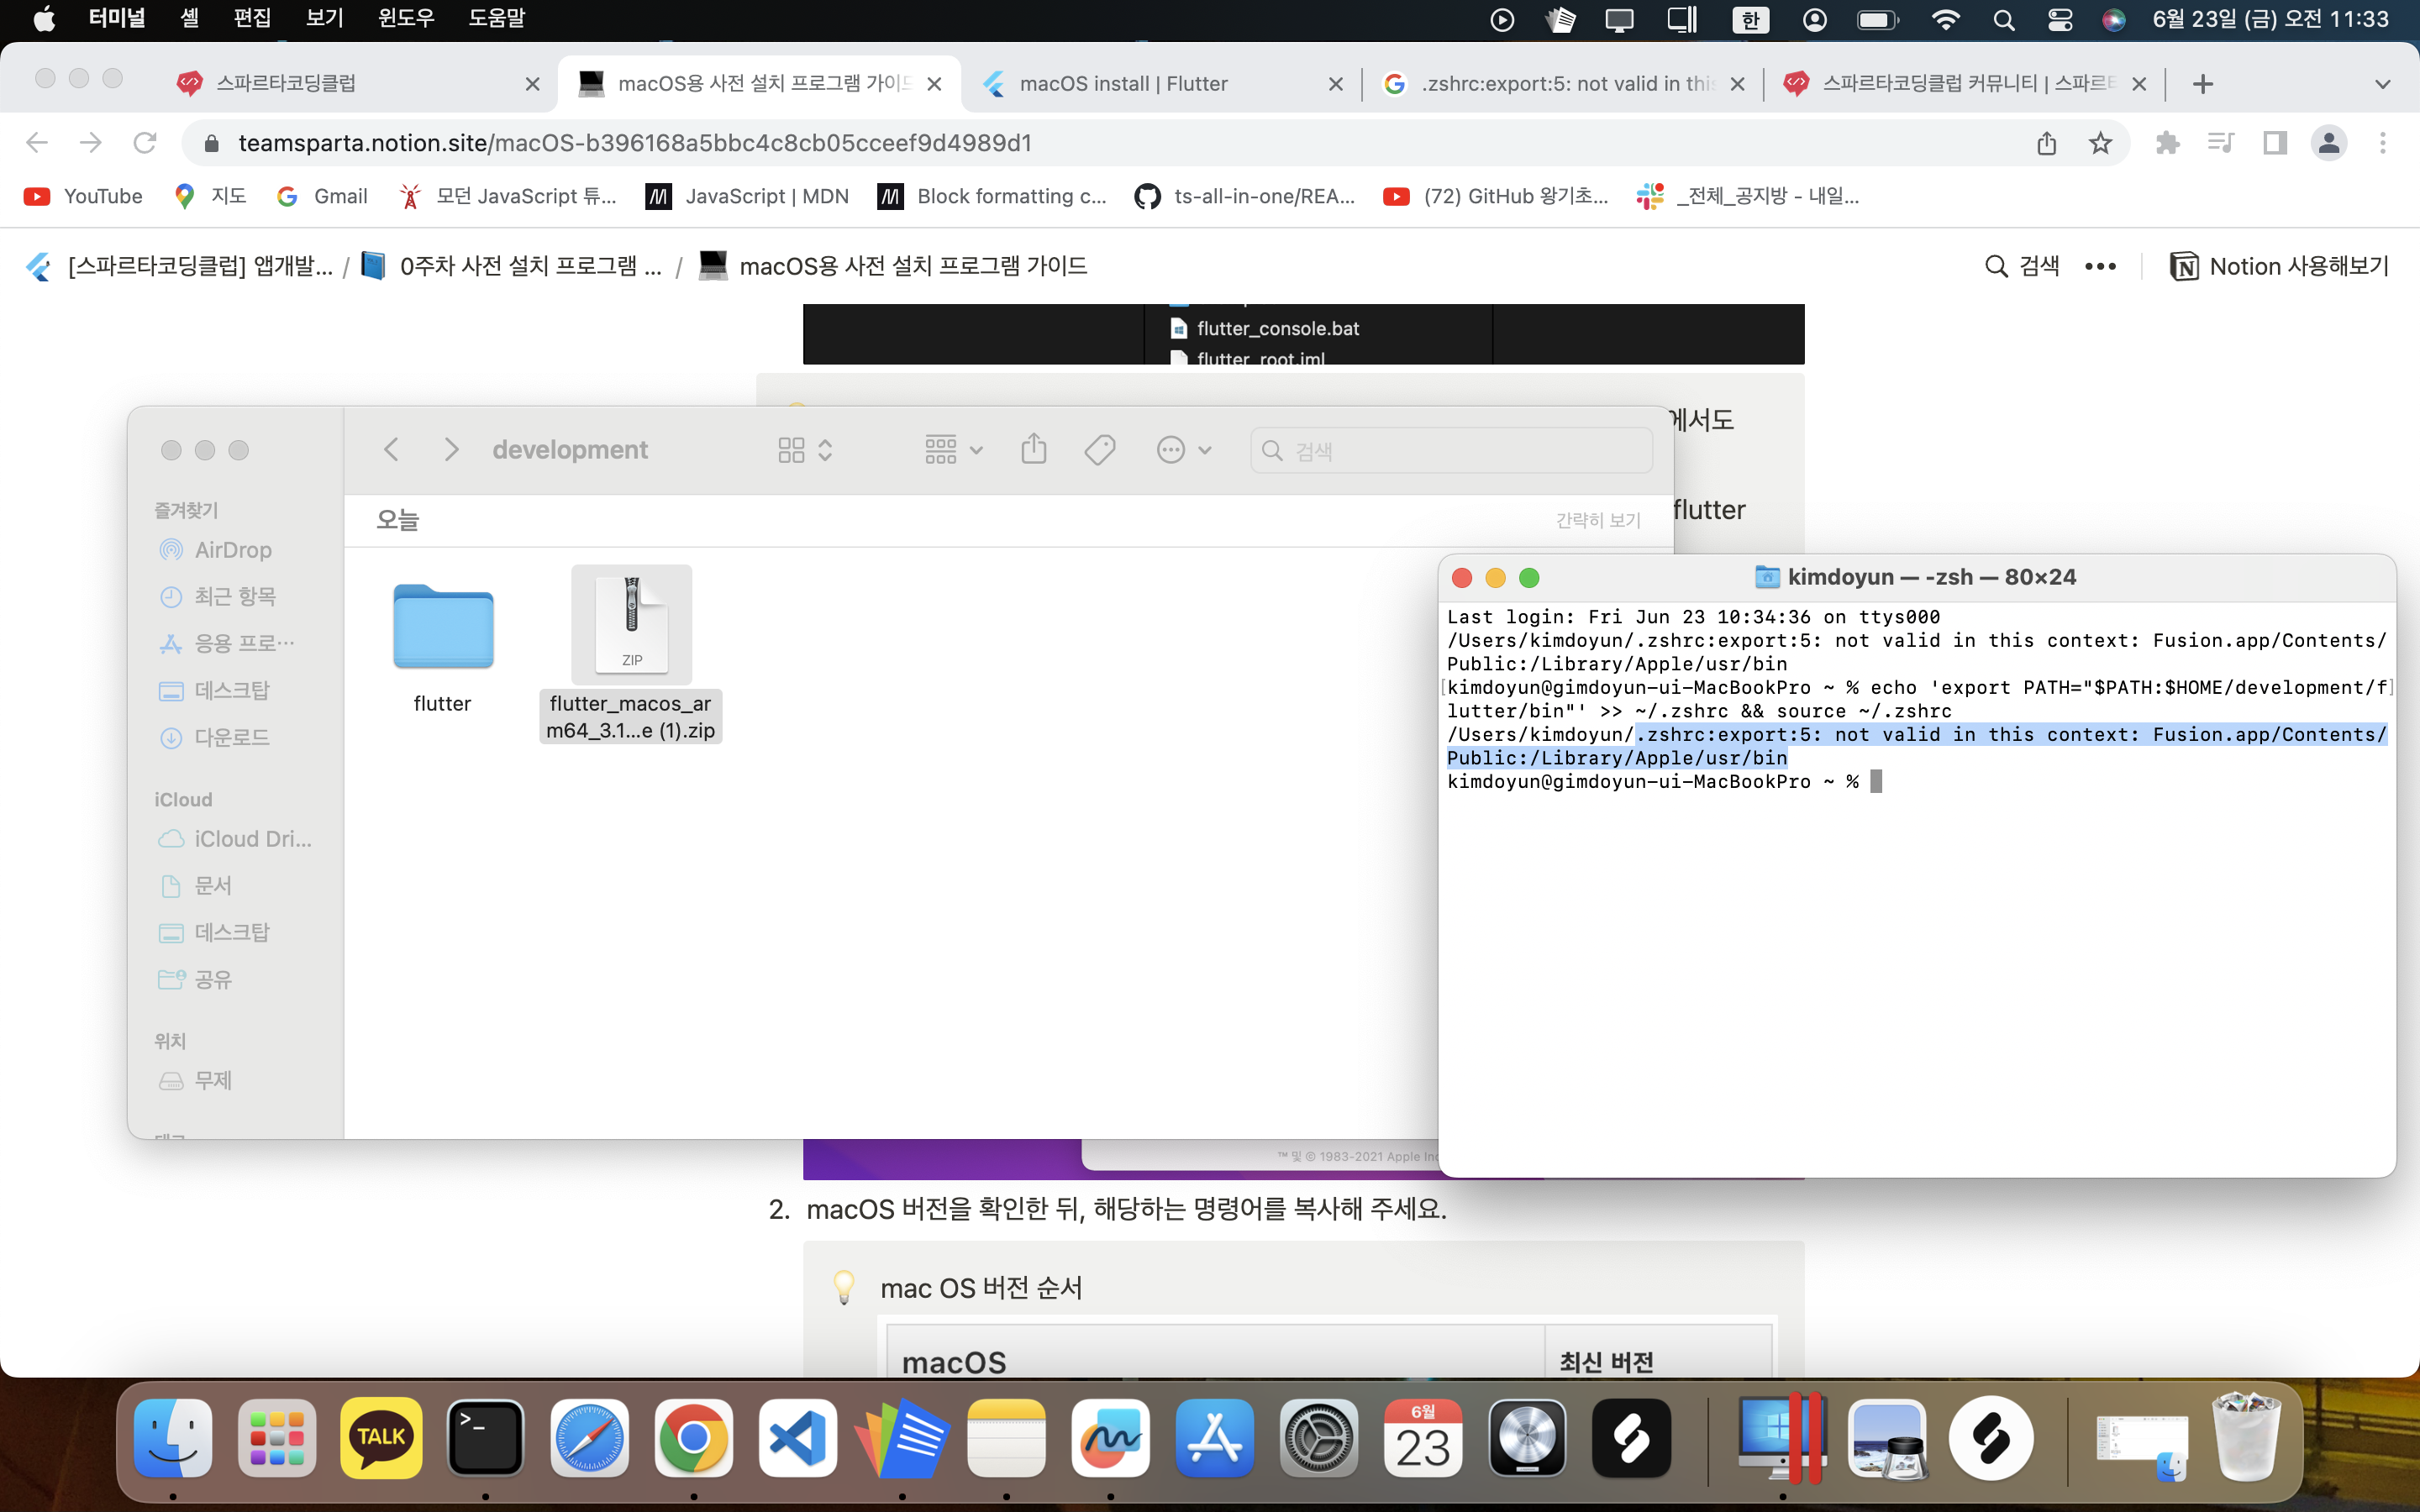Viewport: 2420px width, 1512px height.
Task: Open Chrome profile avatar
Action: point(2328,143)
